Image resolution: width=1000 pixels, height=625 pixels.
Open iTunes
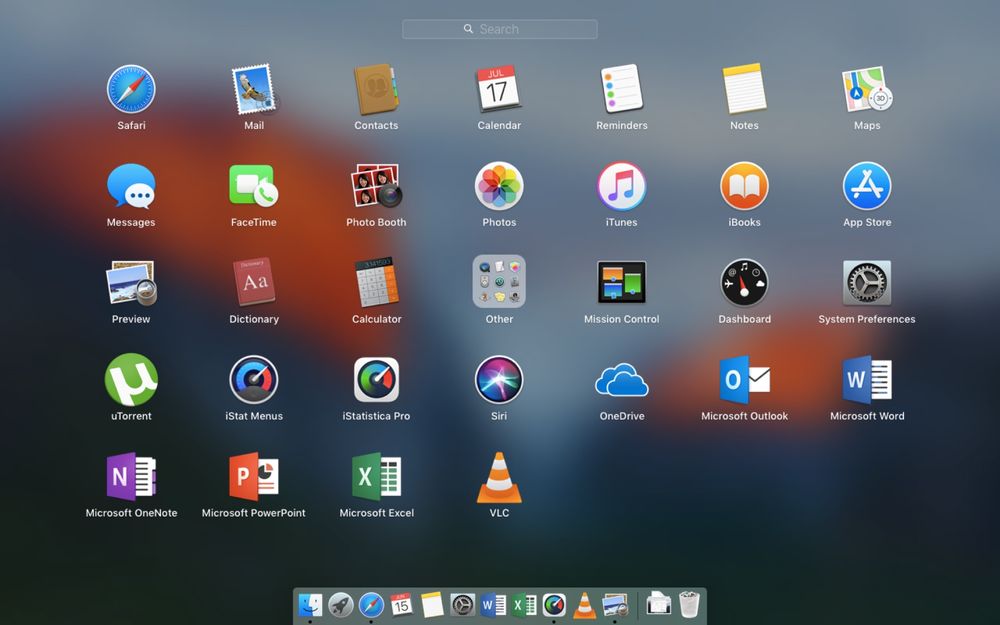pyautogui.click(x=622, y=186)
